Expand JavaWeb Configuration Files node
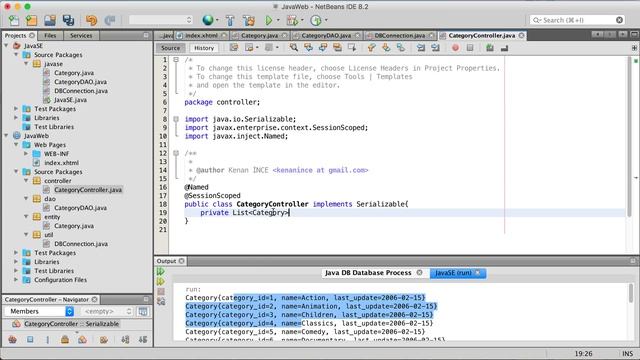The image size is (640, 360). 16,280
